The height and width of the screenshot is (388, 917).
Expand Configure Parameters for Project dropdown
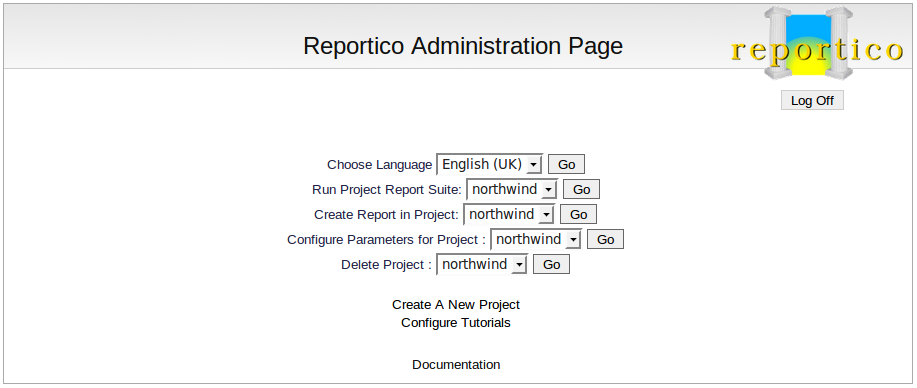tap(536, 239)
